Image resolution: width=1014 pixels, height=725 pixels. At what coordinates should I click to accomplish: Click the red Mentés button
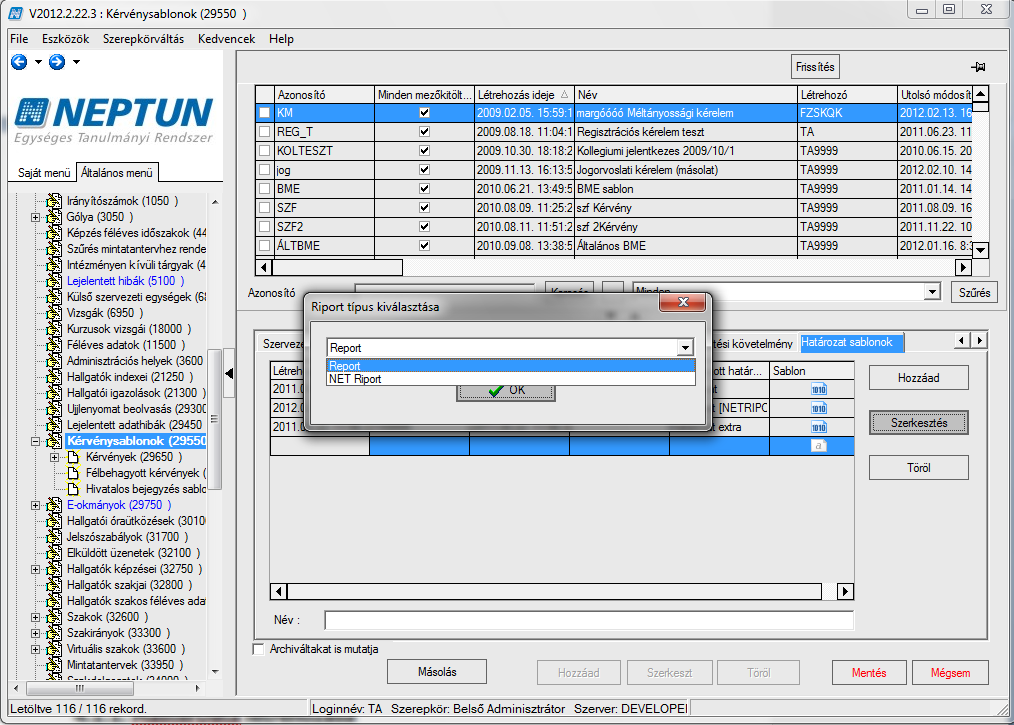869,673
